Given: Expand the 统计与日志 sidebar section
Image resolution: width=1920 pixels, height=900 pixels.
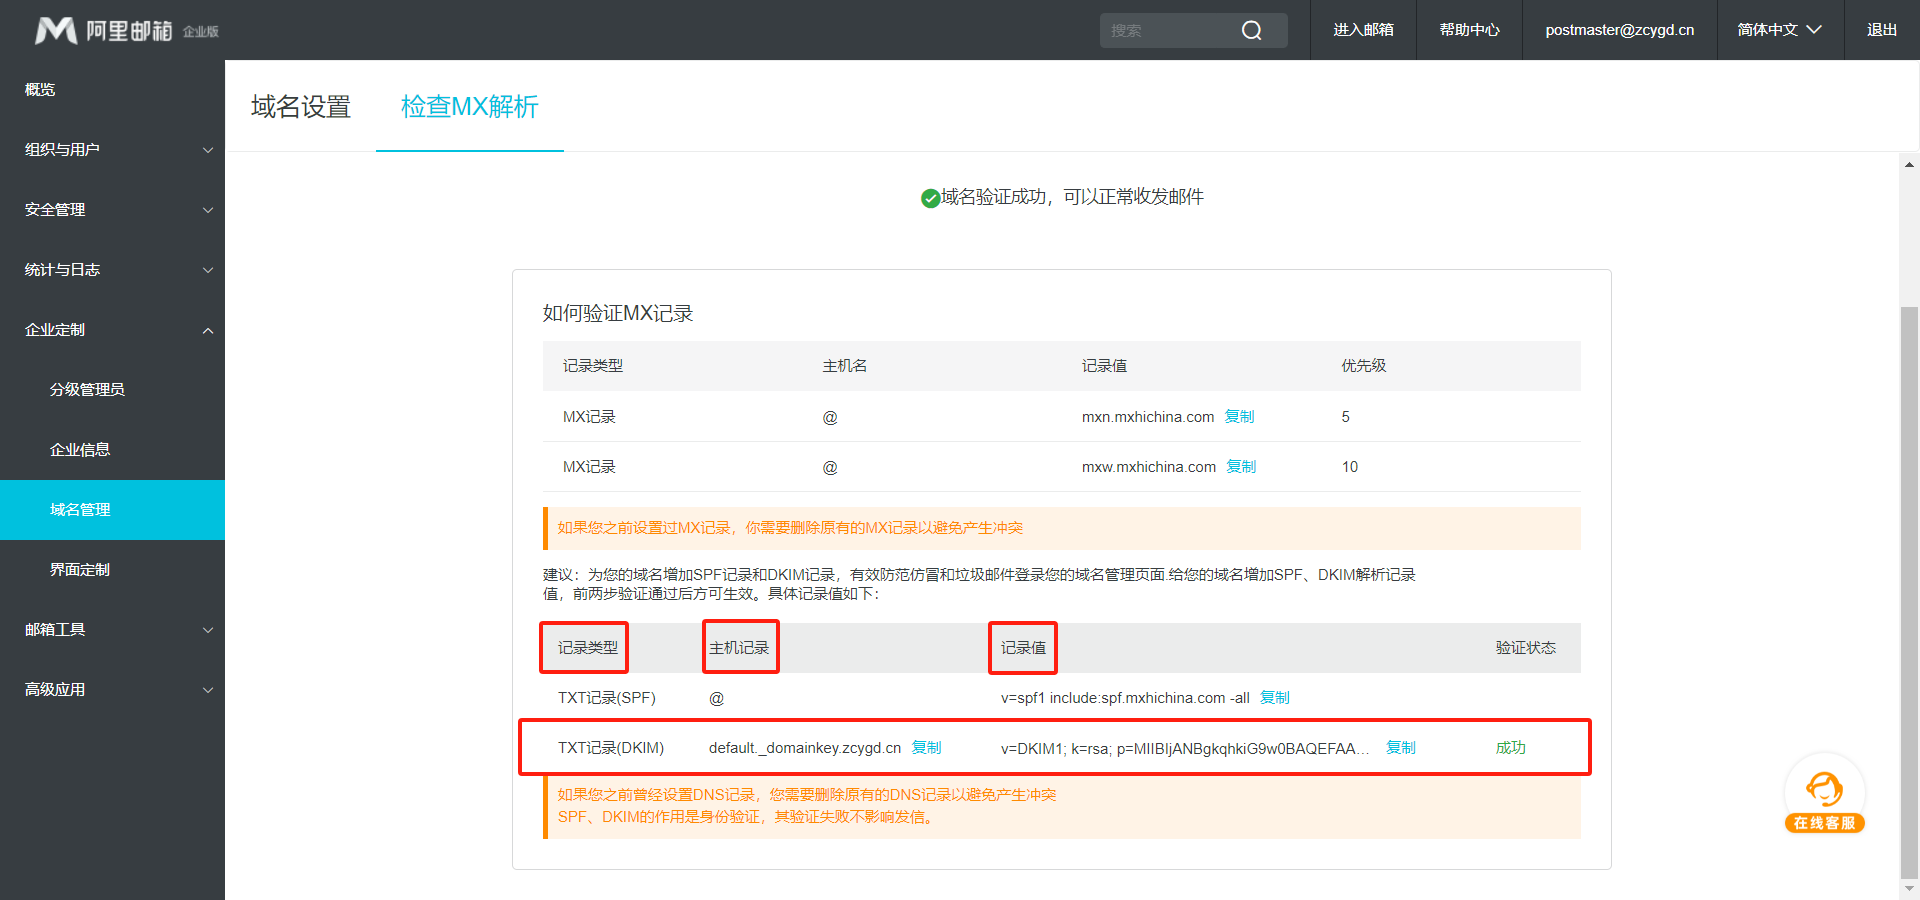Looking at the screenshot, I should pos(112,270).
